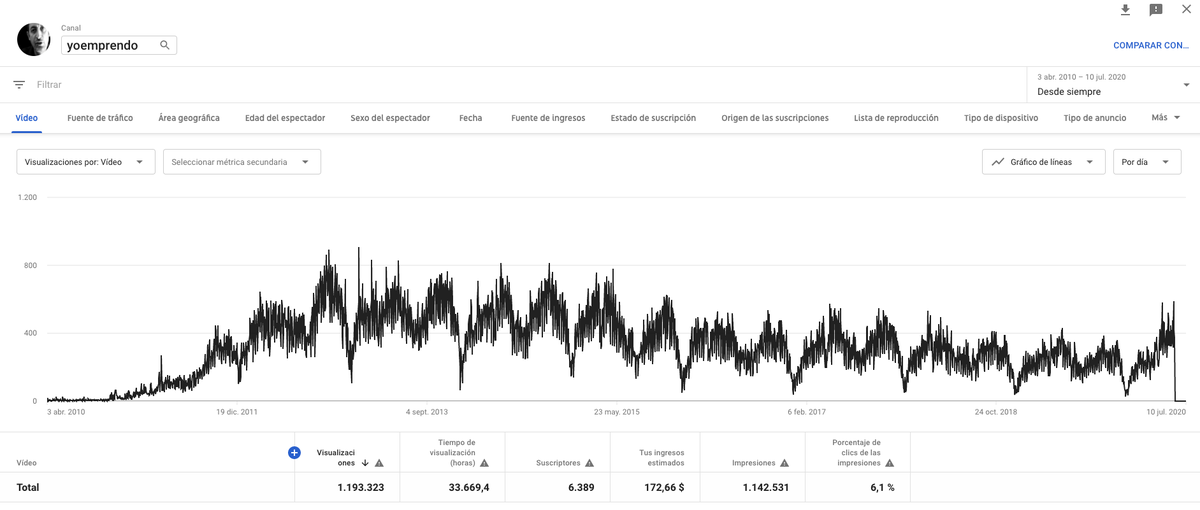Open Seleccionar métrica secundaria dropdown

[x=241, y=162]
